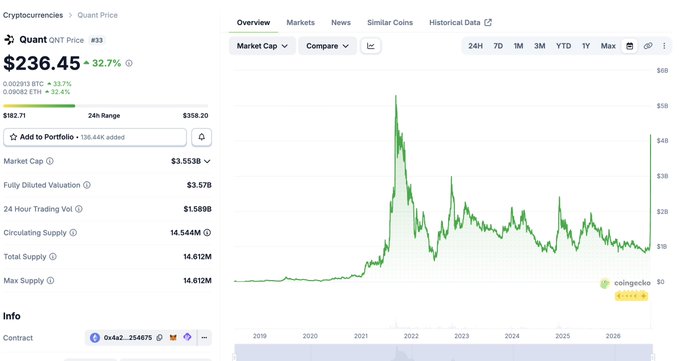Click the #33 rank badge
The image size is (679, 361).
[97, 40]
